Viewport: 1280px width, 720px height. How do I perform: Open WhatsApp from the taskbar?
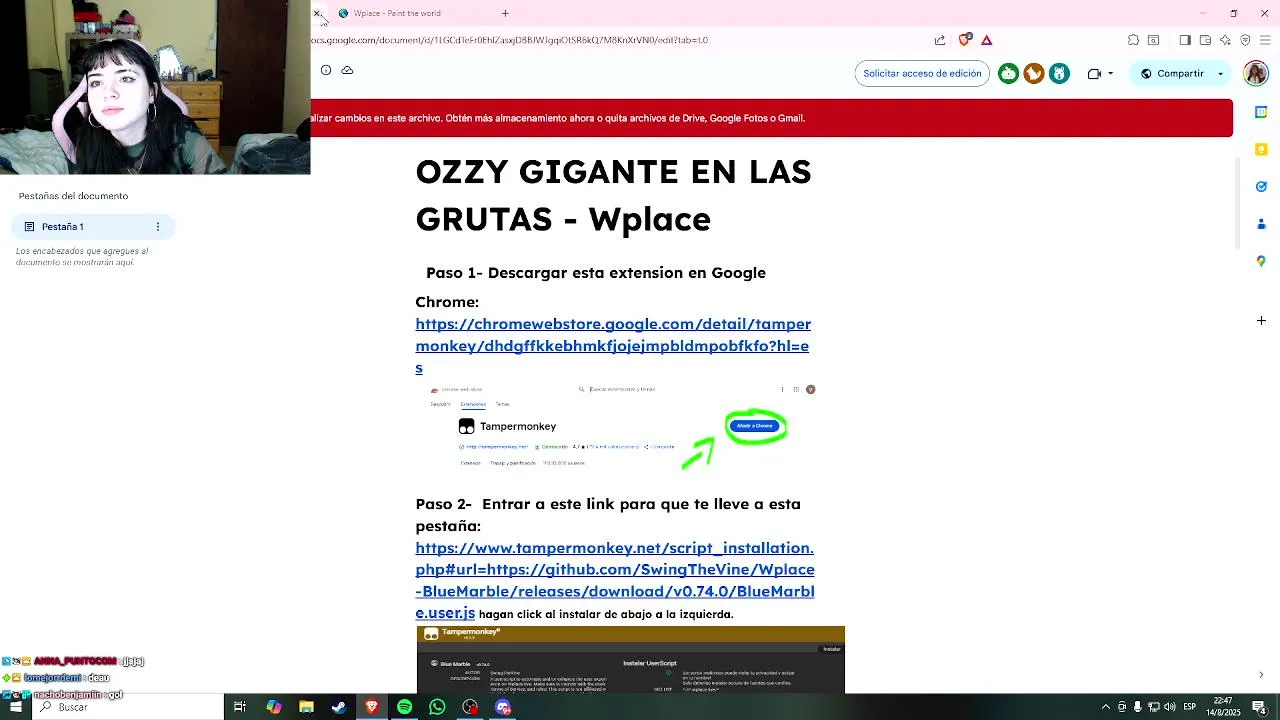pos(437,707)
